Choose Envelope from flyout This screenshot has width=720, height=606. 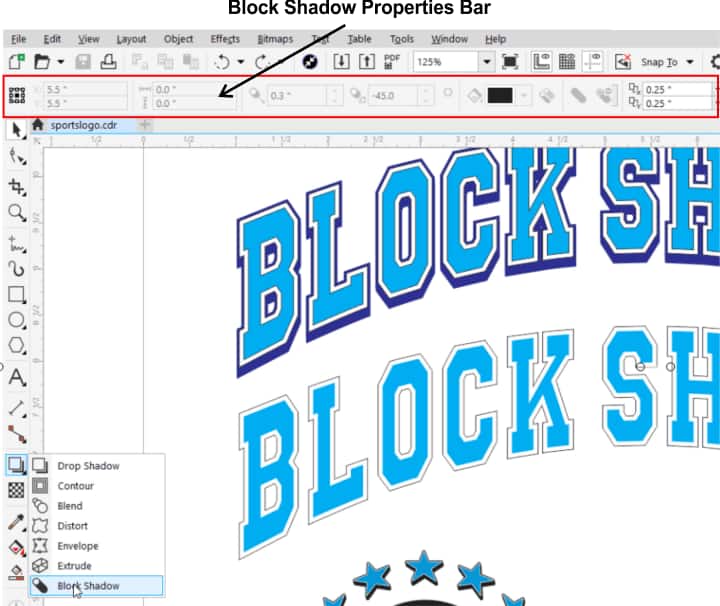click(x=96, y=546)
